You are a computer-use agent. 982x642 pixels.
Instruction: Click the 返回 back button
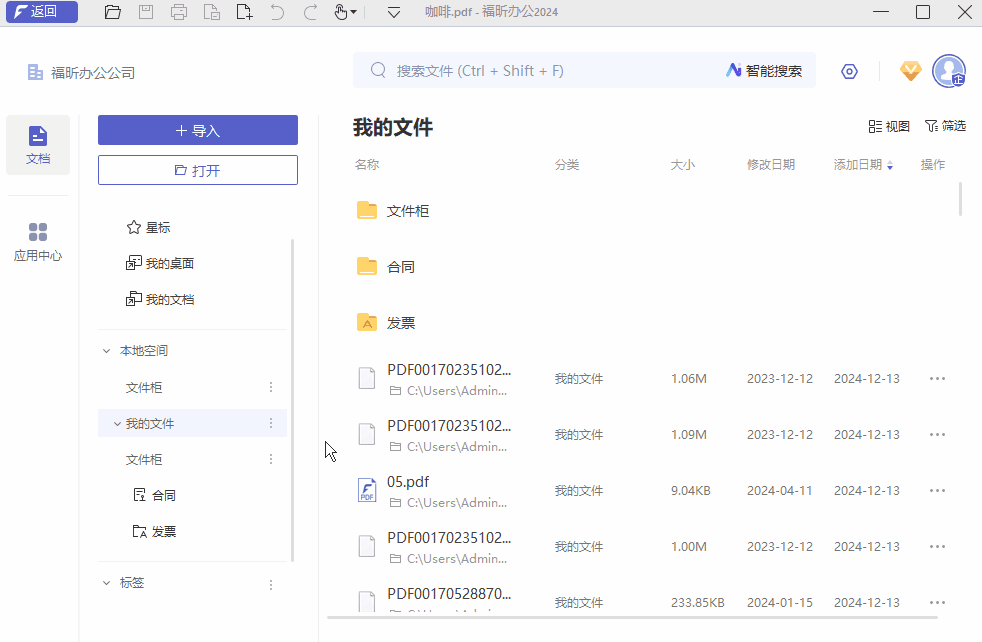coord(41,12)
